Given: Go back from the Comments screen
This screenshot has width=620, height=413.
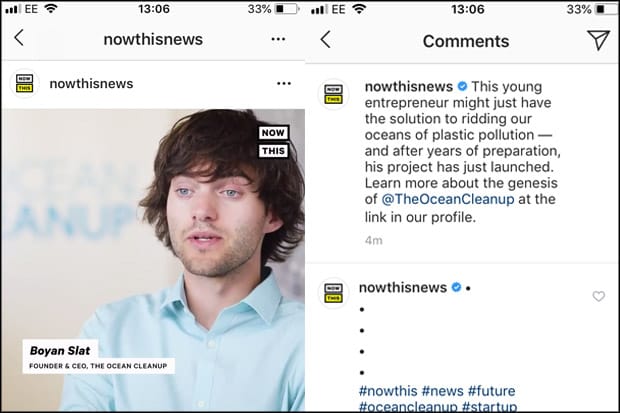Looking at the screenshot, I should click(x=325, y=40).
